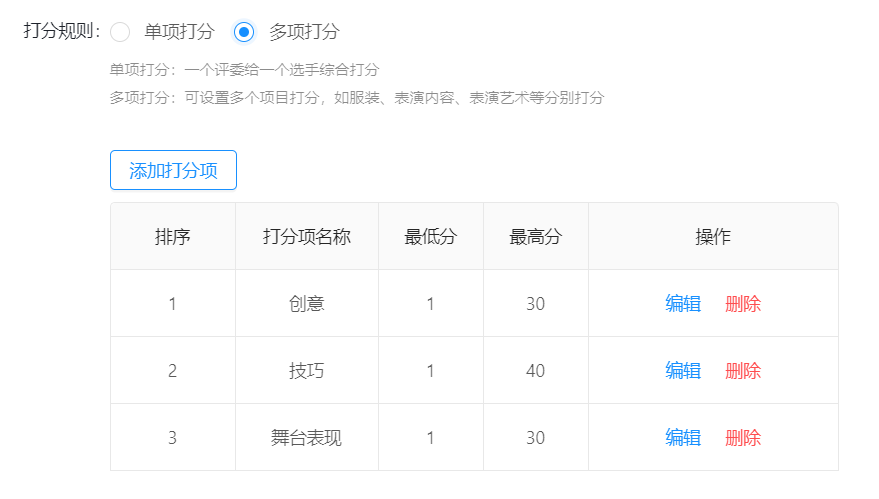Click the max score 40 cell
This screenshot has height=499, width=879.
tap(535, 371)
